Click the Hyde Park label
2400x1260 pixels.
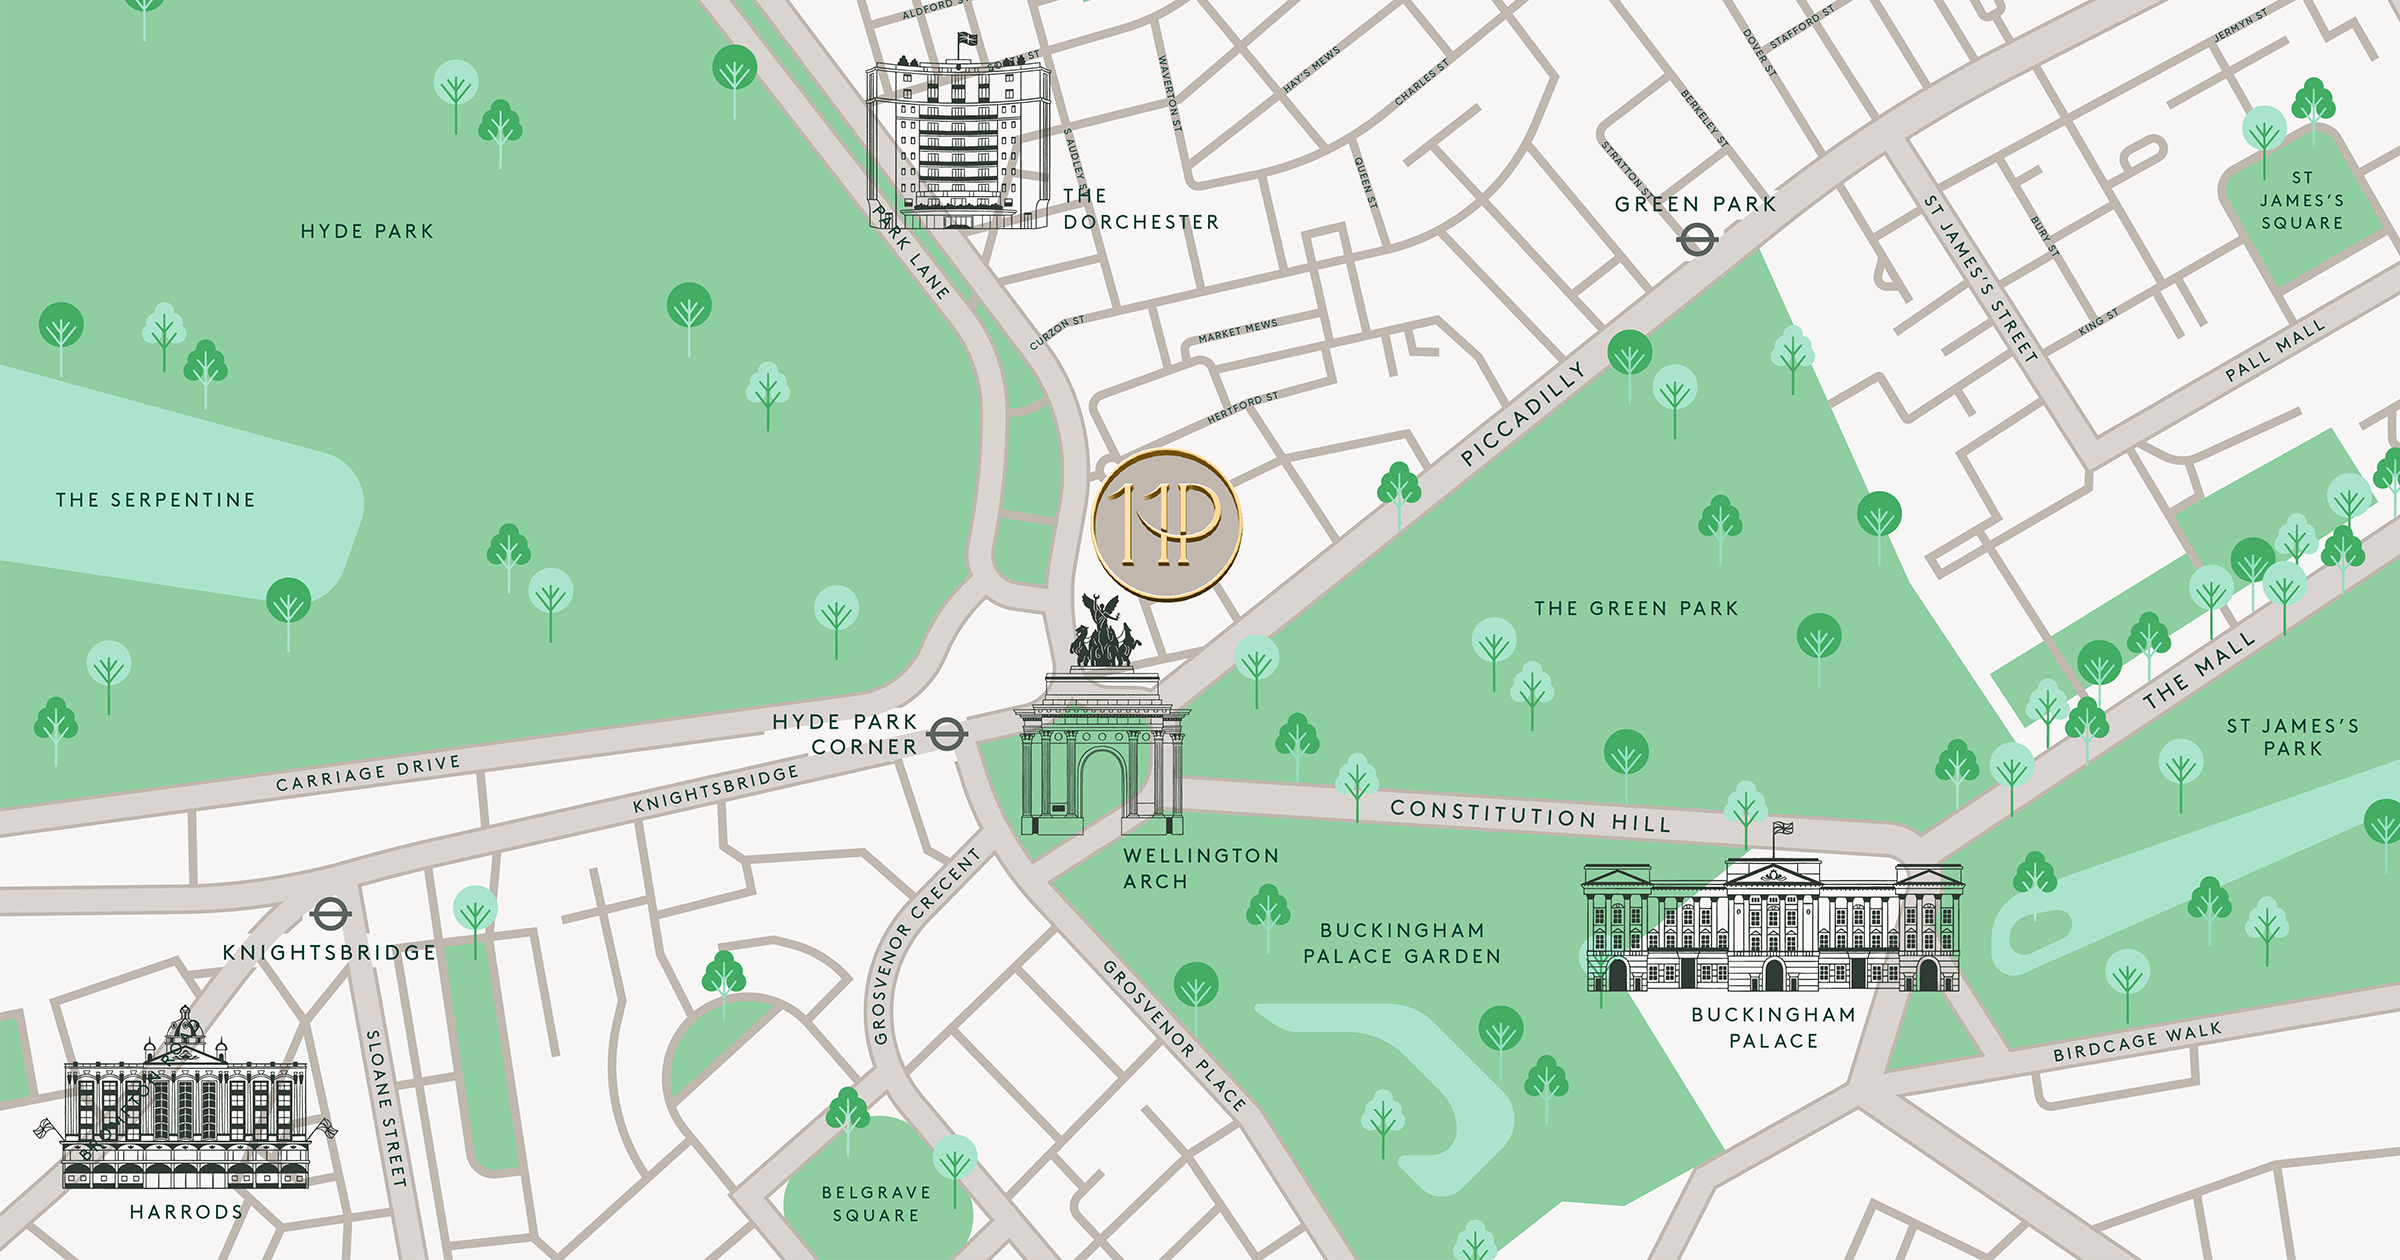pyautogui.click(x=367, y=231)
